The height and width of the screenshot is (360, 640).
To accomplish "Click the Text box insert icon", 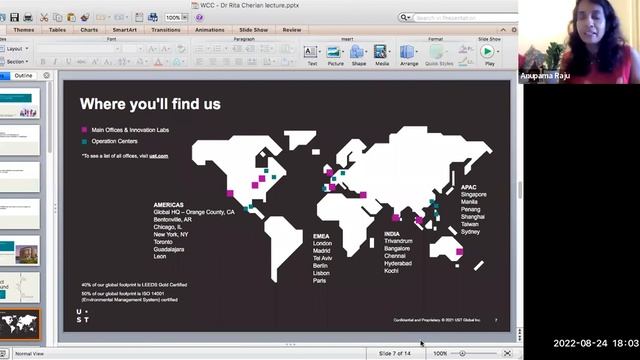I will 310,52.
